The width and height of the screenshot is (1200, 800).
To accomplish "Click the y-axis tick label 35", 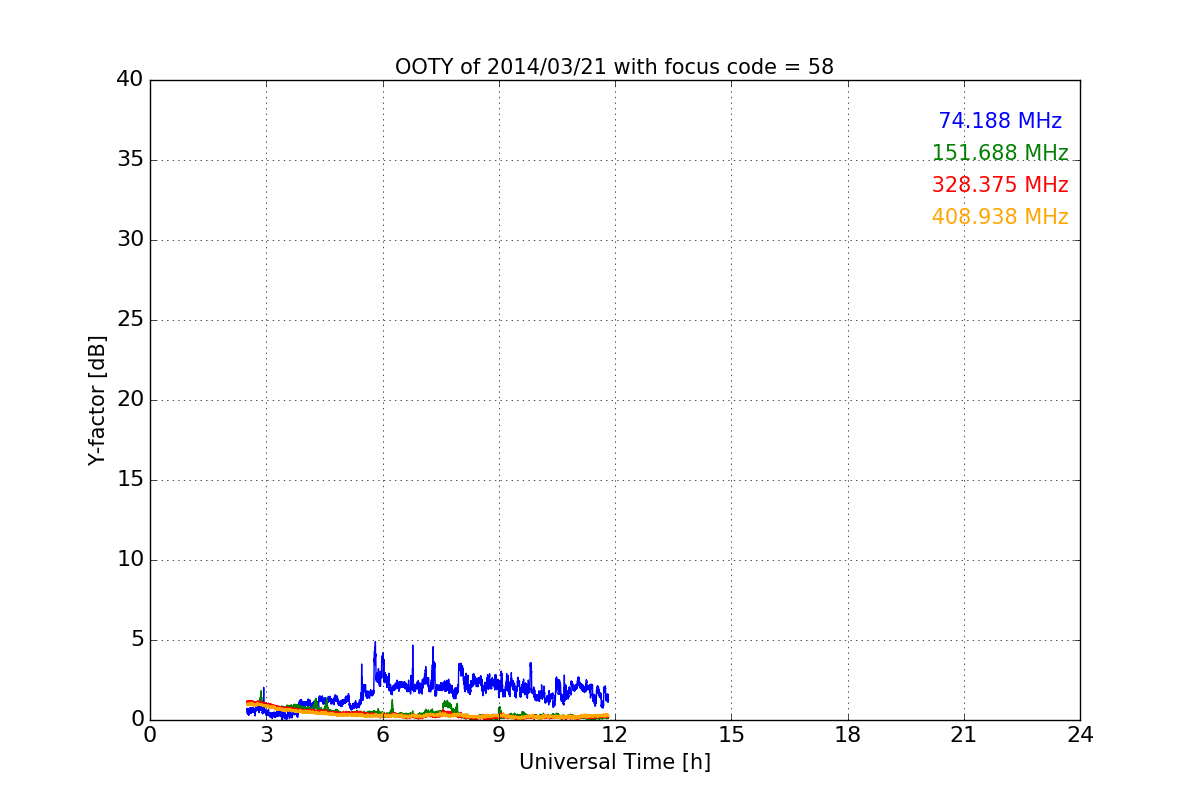I will [x=130, y=160].
